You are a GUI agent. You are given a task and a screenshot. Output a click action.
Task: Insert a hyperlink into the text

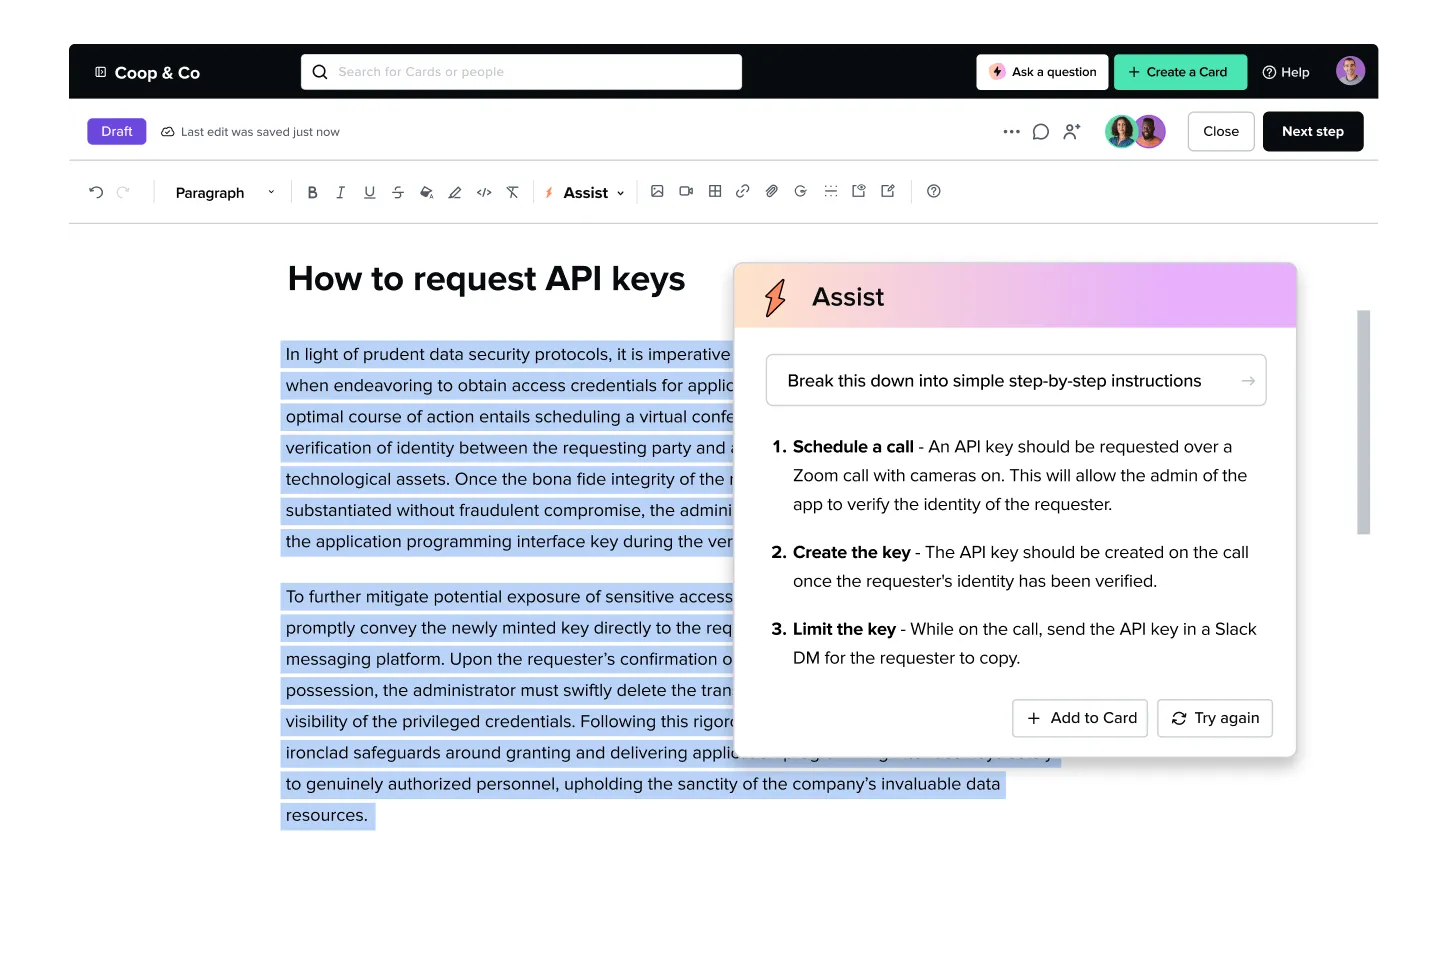743,191
